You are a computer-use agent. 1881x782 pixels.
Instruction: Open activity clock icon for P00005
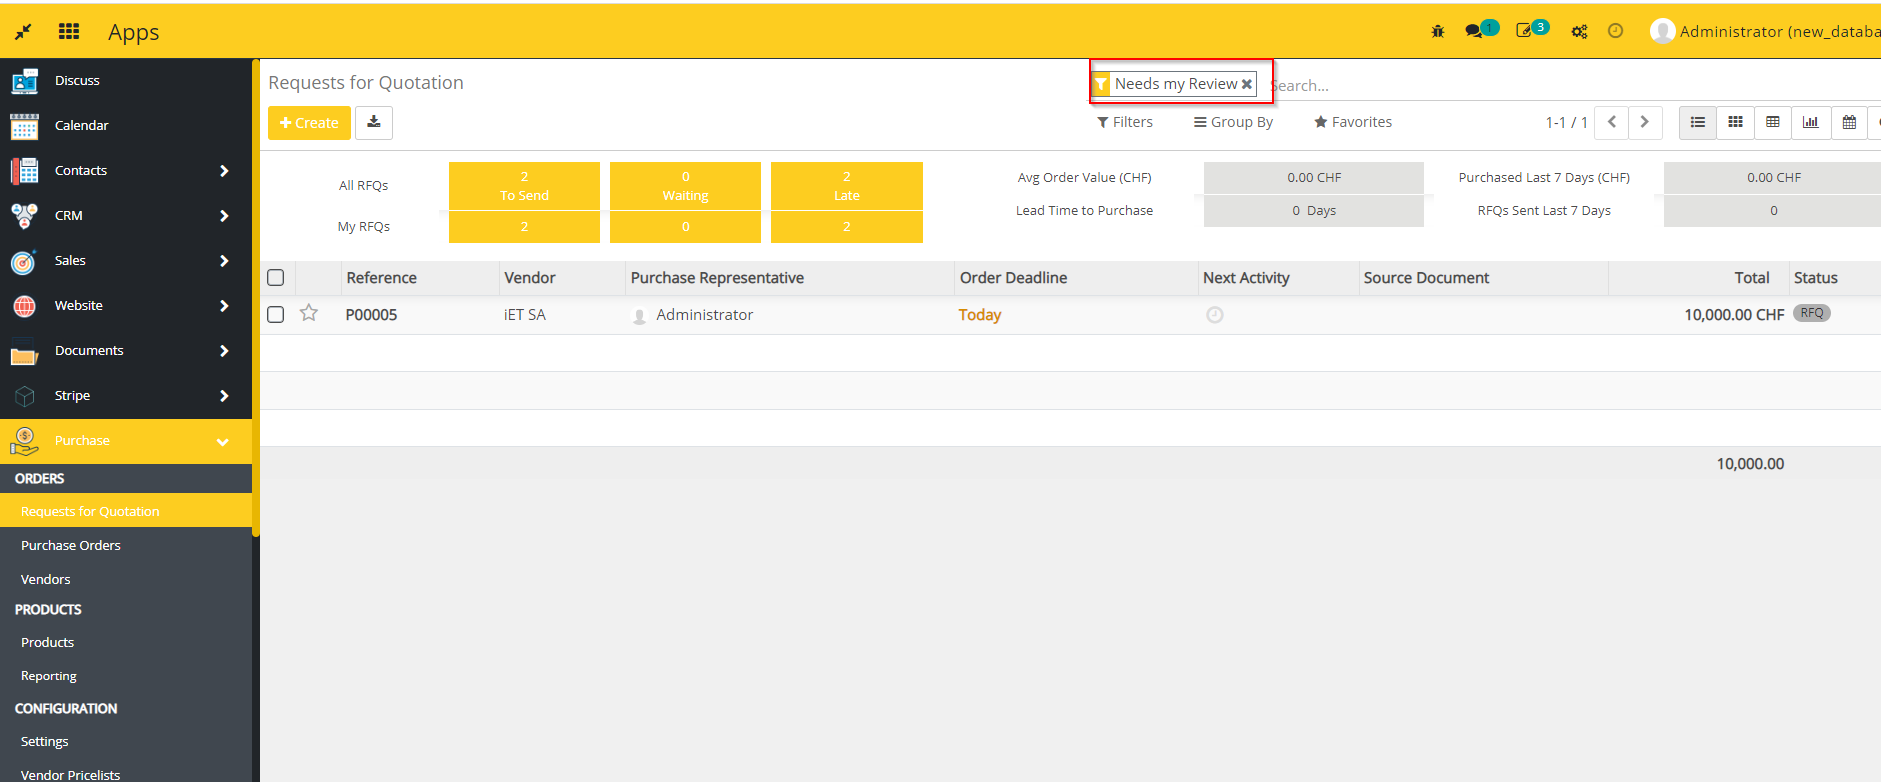point(1214,315)
